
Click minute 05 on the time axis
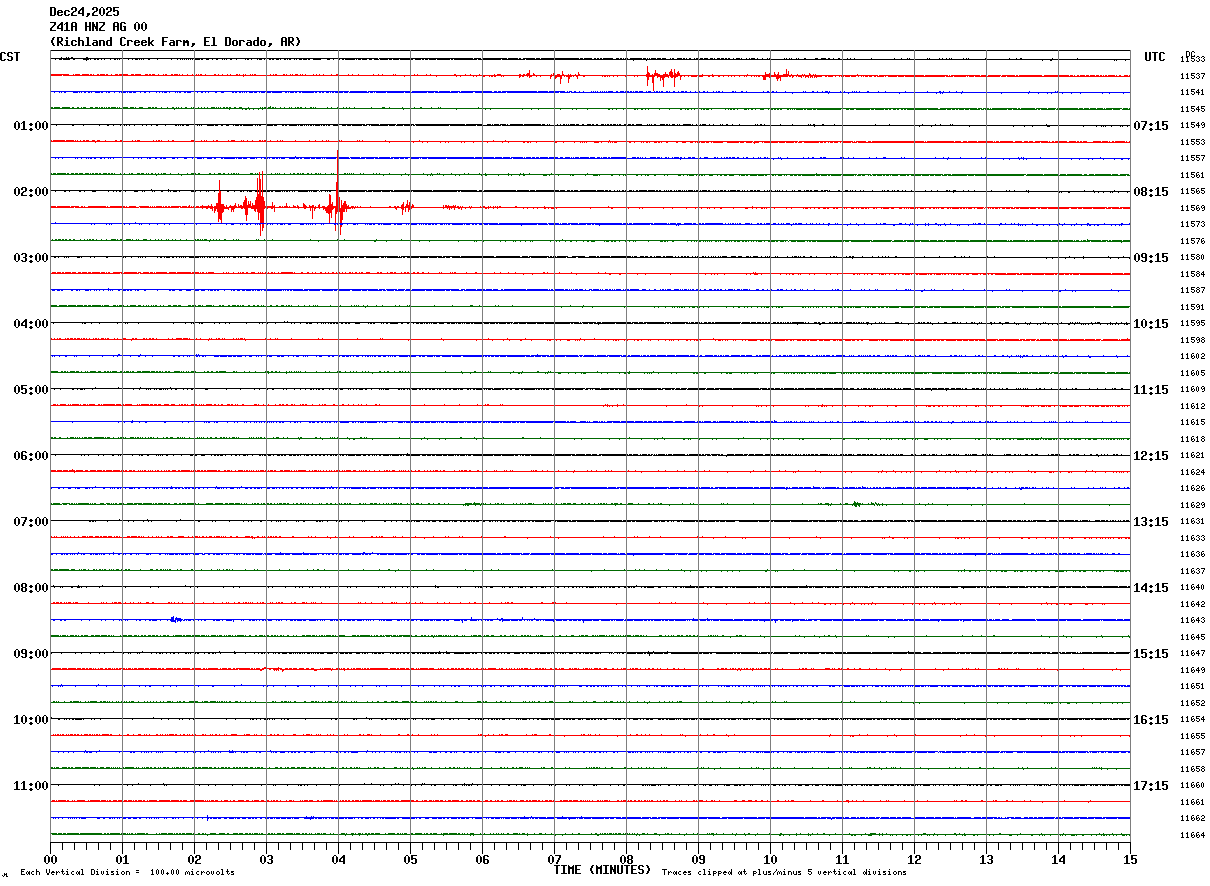(x=410, y=859)
